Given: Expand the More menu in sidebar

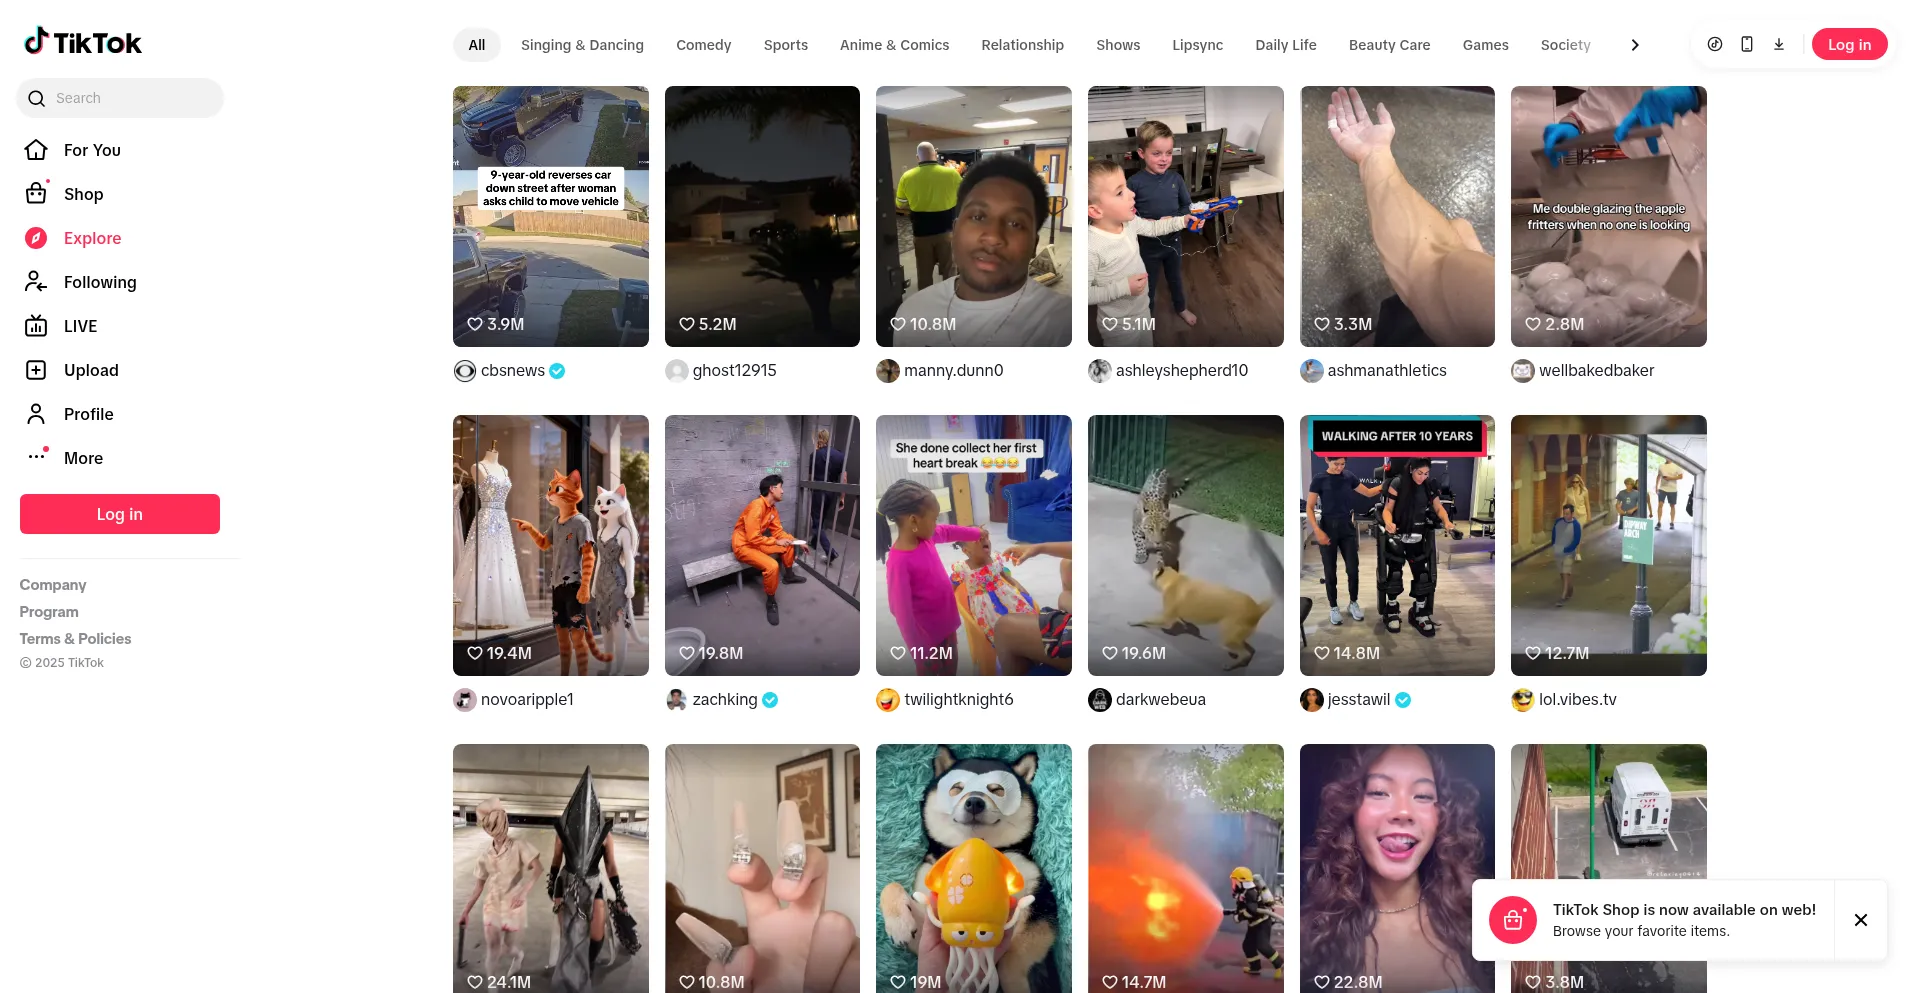Looking at the screenshot, I should 37,457.
